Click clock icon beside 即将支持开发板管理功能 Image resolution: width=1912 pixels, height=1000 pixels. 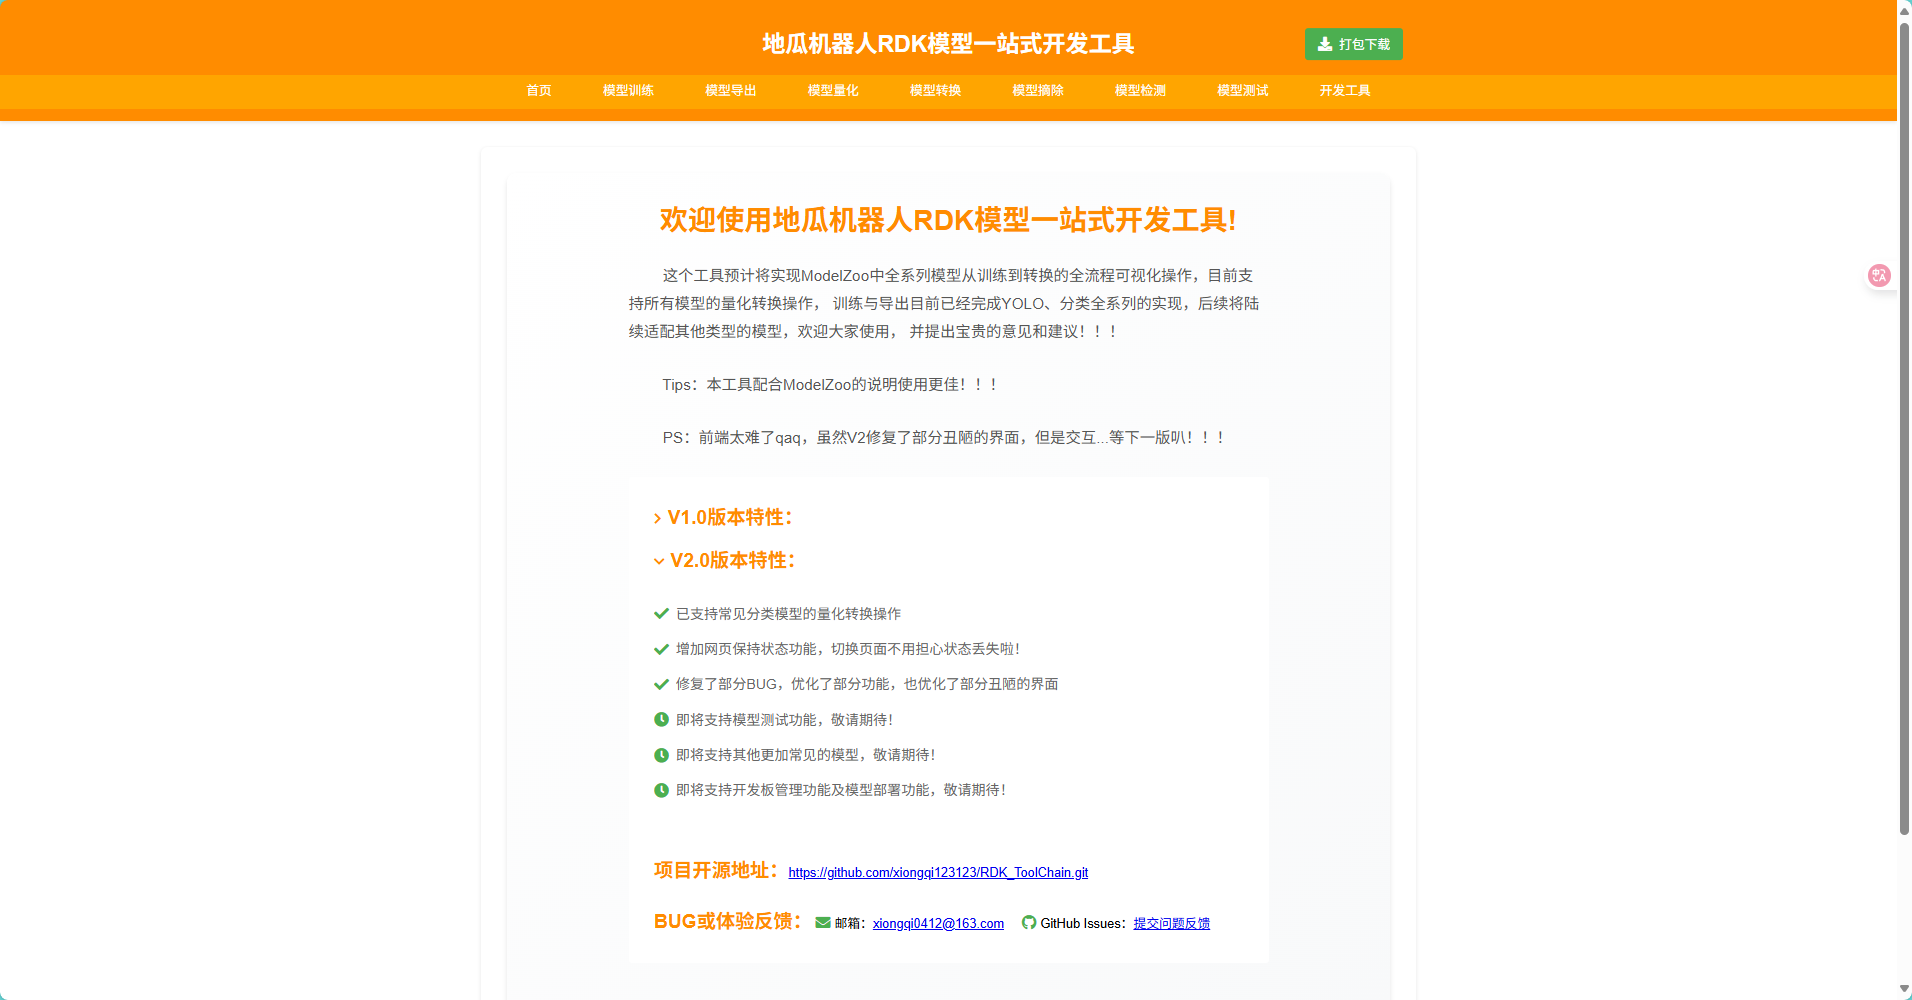(x=661, y=790)
